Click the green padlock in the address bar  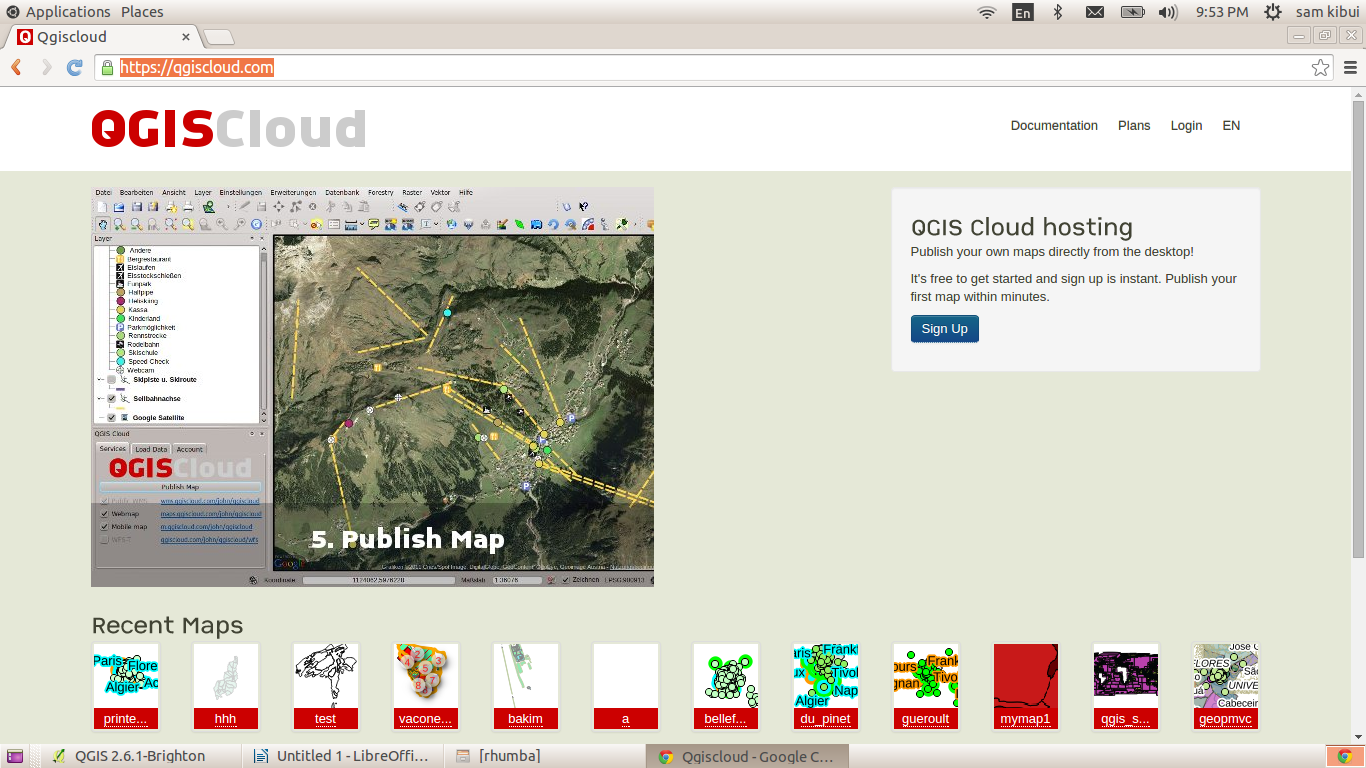(108, 67)
